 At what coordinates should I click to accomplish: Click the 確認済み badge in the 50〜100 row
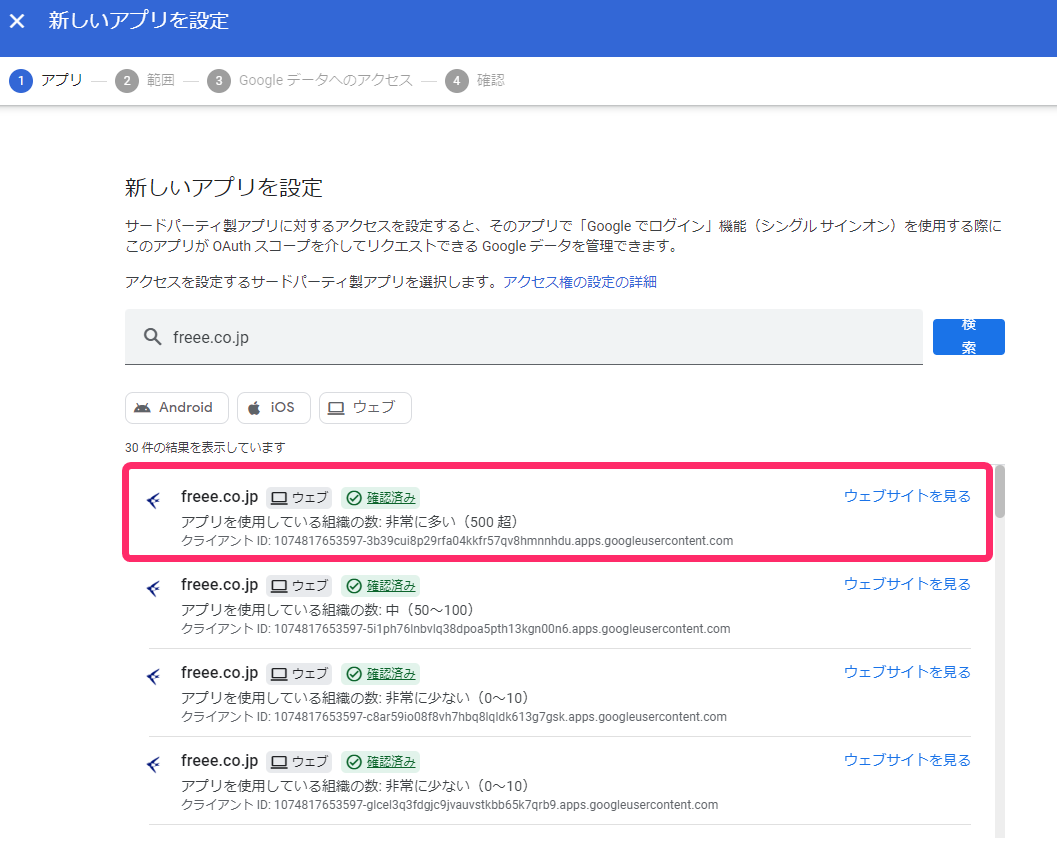(x=381, y=586)
